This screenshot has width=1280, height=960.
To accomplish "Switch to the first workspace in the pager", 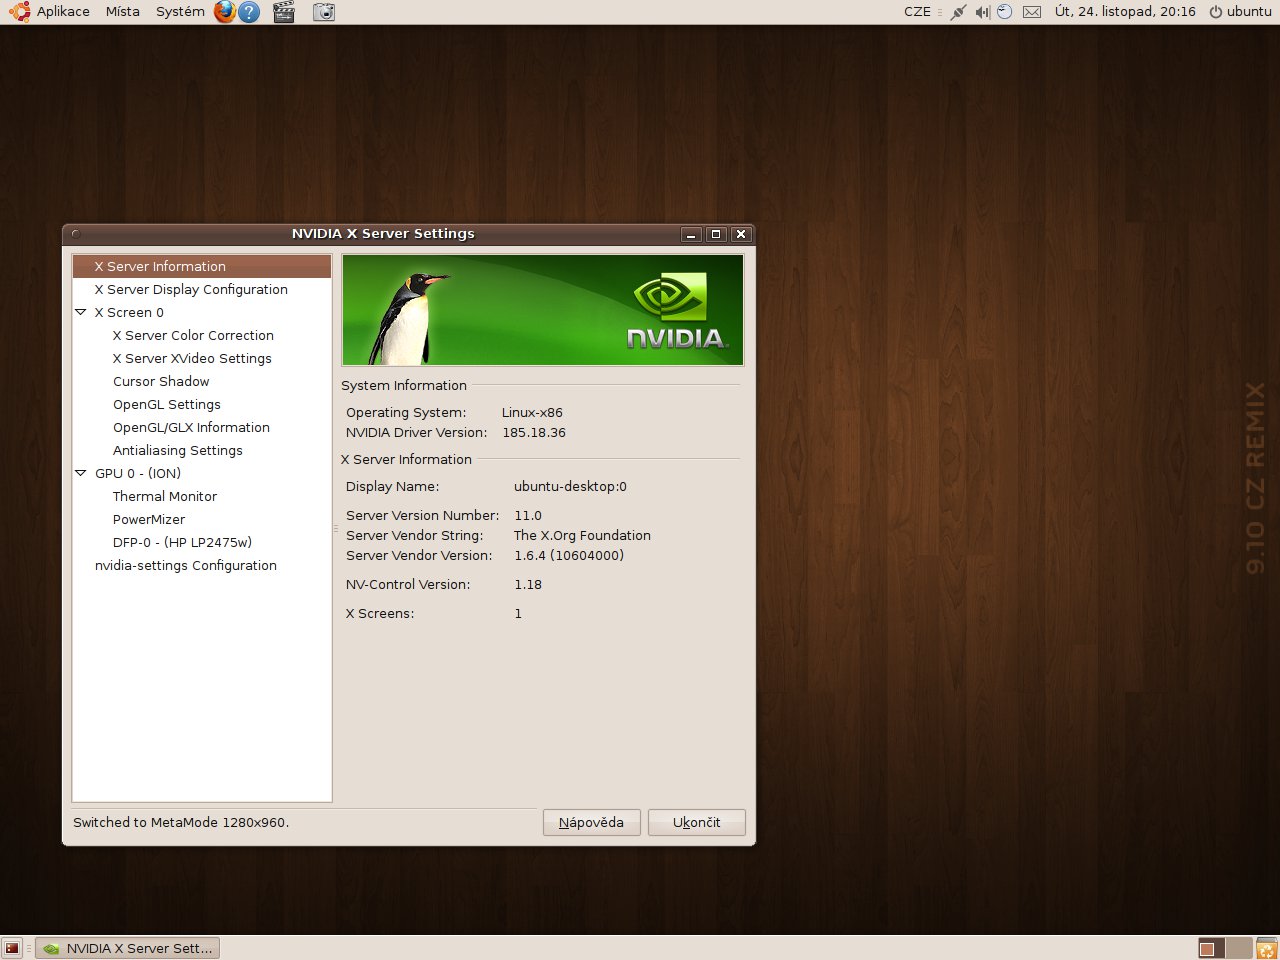I will coord(1212,948).
